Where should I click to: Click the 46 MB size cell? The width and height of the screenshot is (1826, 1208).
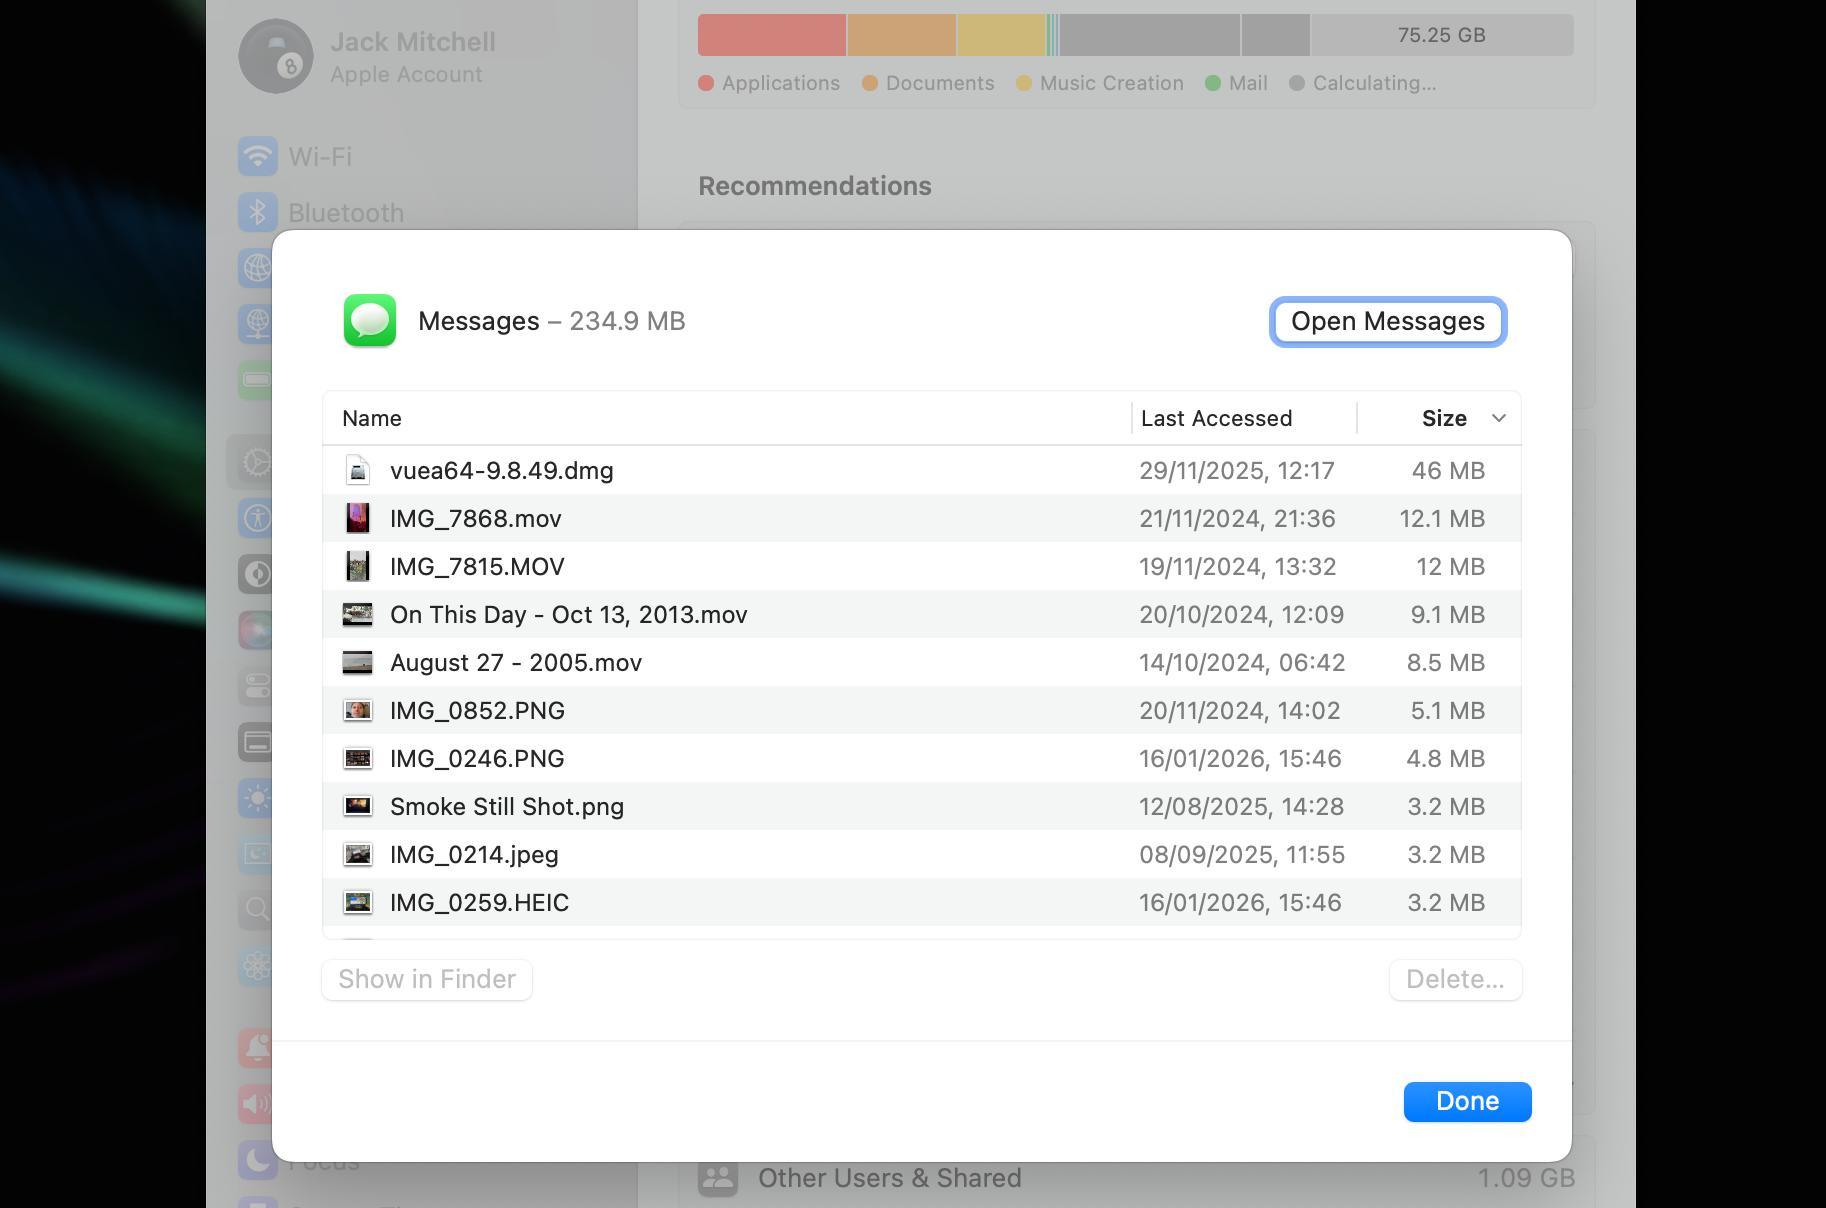[x=1448, y=470]
